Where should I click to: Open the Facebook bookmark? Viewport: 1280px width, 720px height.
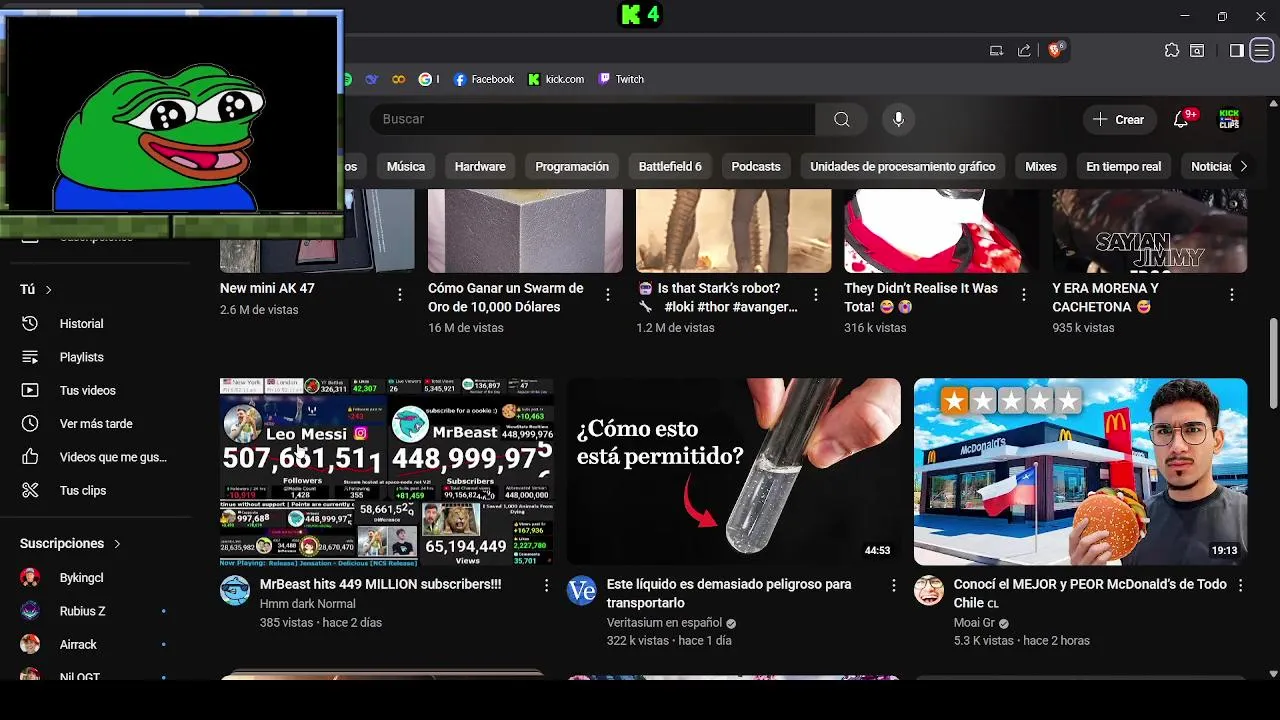pyautogui.click(x=484, y=79)
